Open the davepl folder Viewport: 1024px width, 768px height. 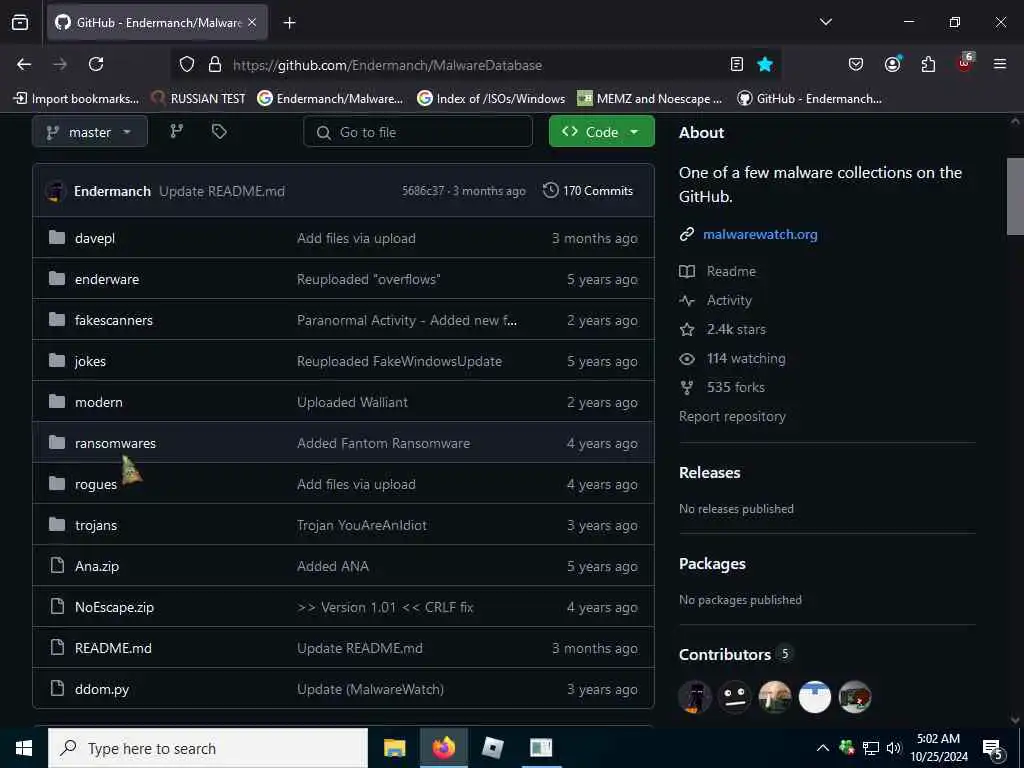point(95,238)
